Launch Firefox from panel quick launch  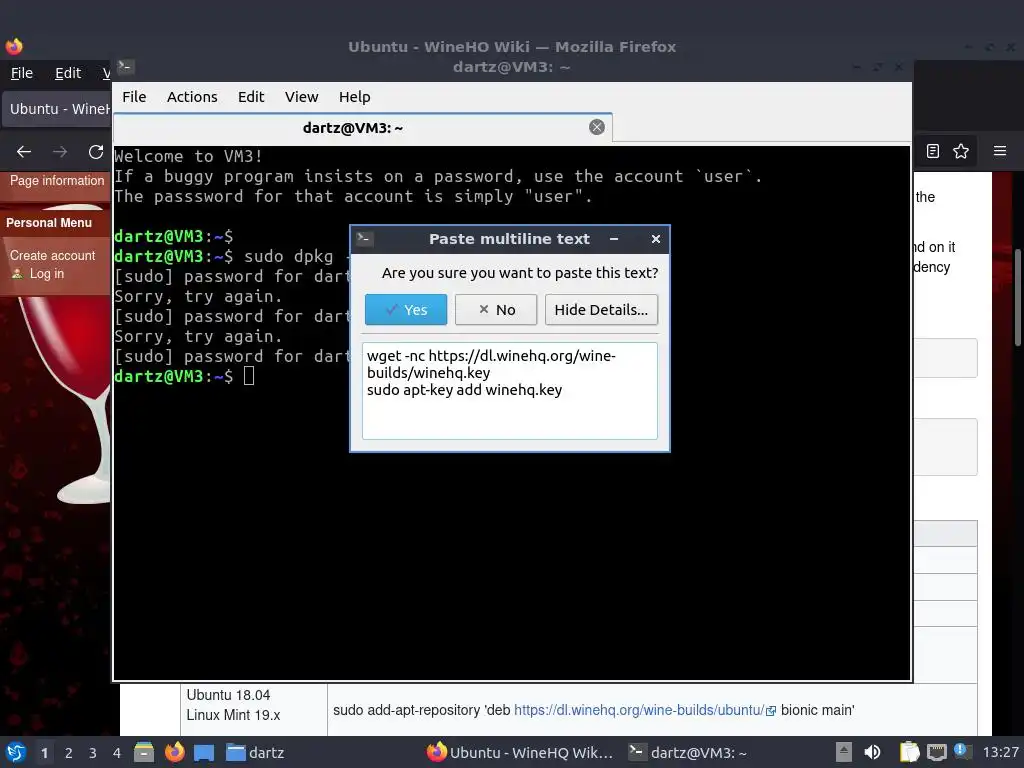coord(174,752)
